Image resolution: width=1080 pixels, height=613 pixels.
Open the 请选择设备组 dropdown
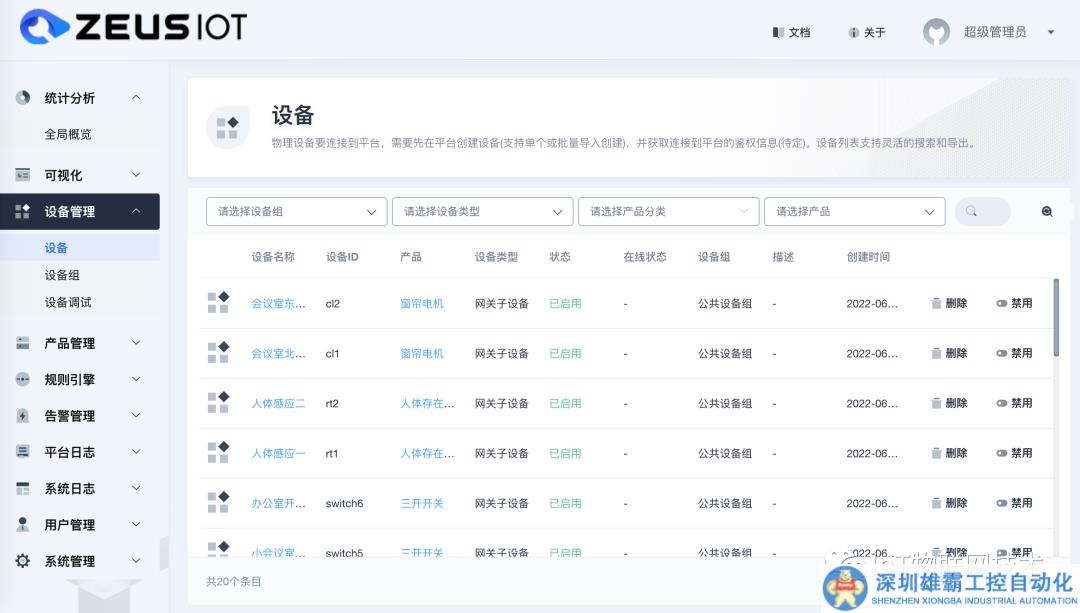(x=296, y=212)
